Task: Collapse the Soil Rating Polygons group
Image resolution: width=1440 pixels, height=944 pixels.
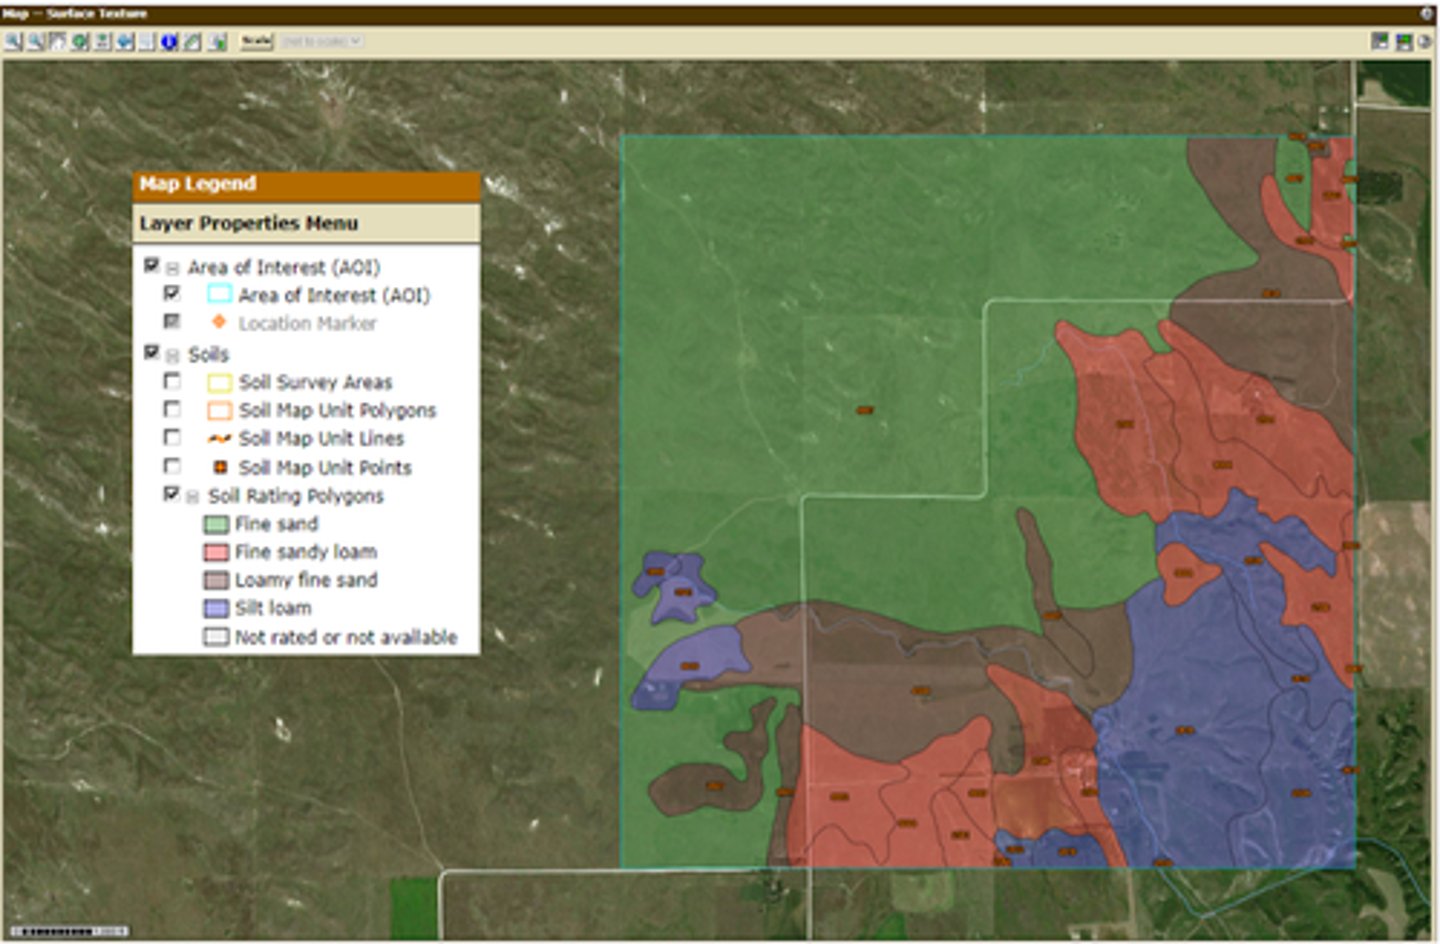Action: click(x=192, y=497)
